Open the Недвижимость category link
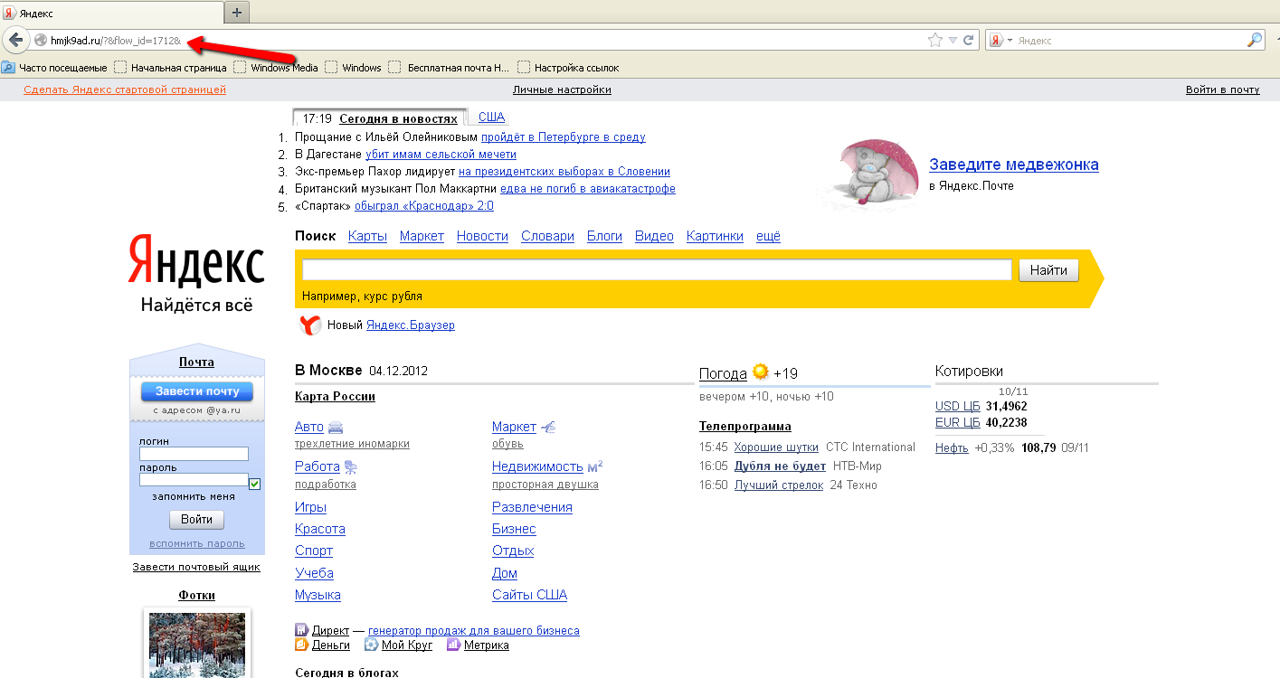Screen dimensions: 1280x678 pos(537,467)
